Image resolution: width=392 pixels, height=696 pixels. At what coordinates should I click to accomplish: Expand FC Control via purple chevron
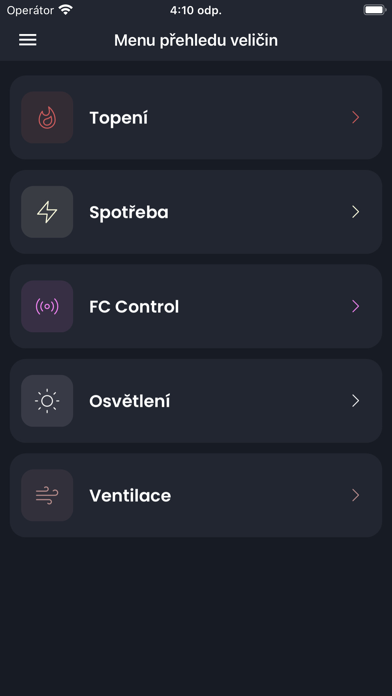[356, 307]
